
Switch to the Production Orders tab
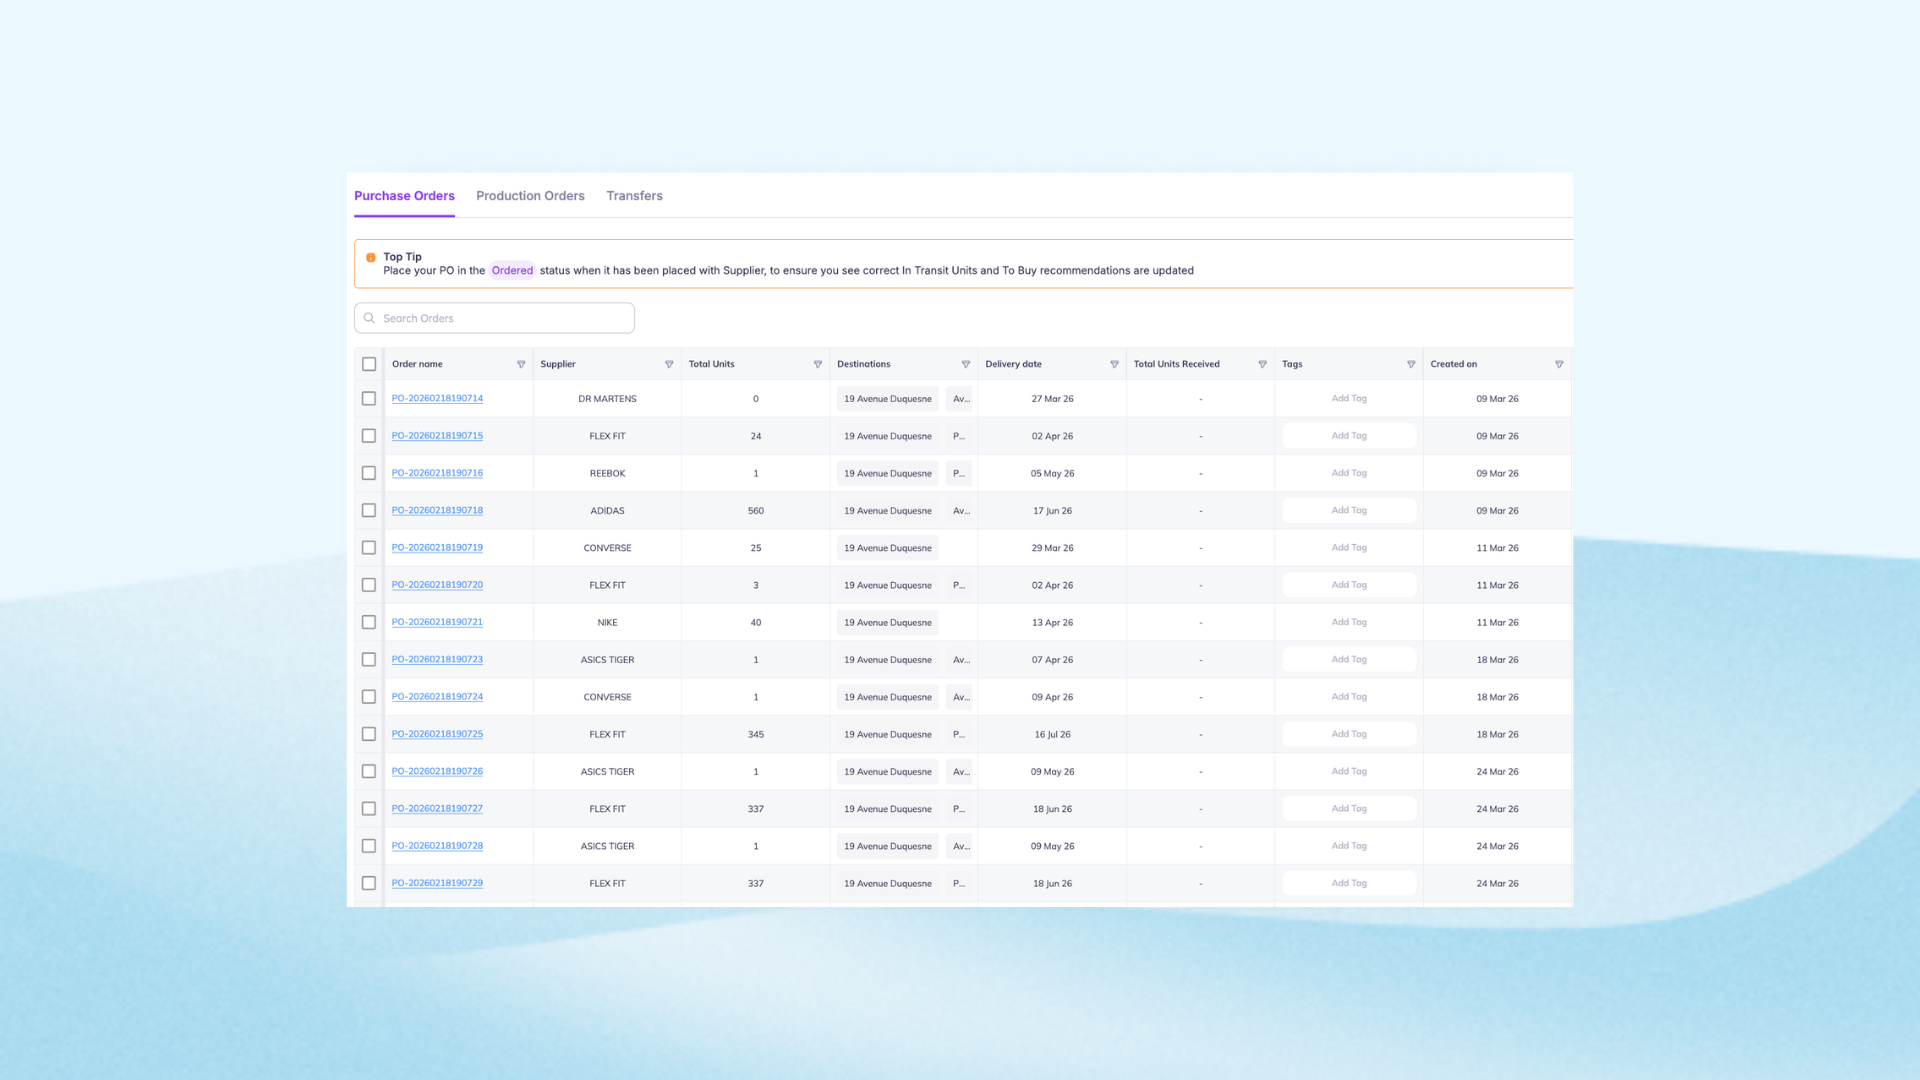click(x=530, y=196)
